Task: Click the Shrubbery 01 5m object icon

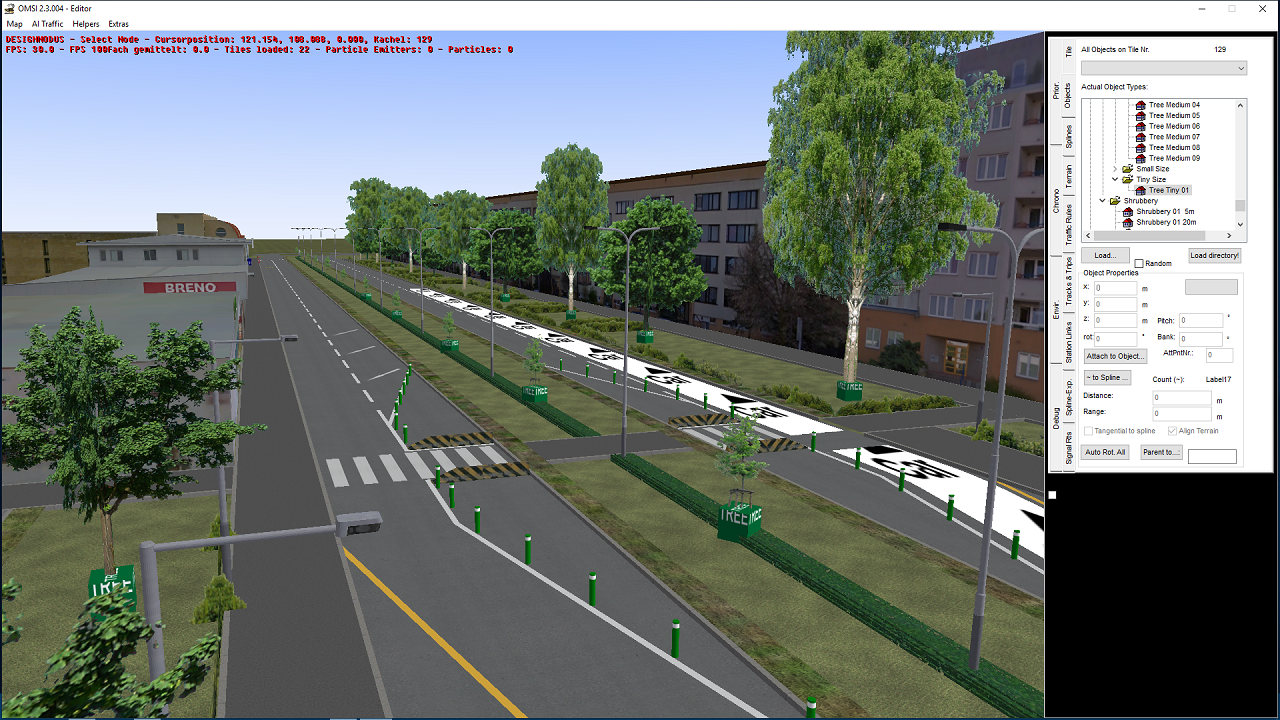Action: pos(1128,212)
